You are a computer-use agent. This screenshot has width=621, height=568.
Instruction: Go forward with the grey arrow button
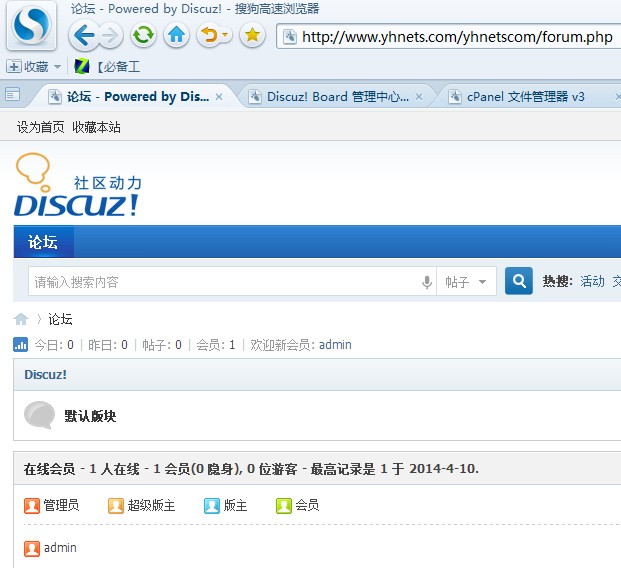point(110,36)
